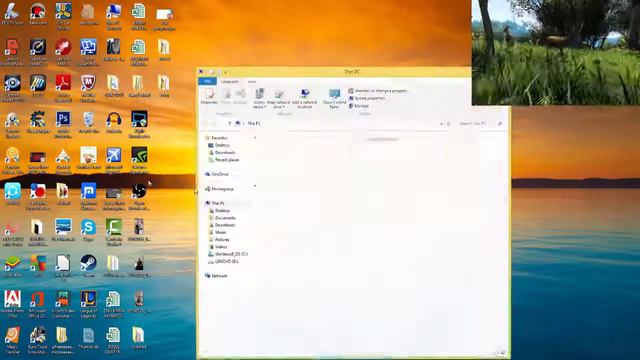
Task: Collapse the Favorites group in the sidebar
Action: coord(256,138)
